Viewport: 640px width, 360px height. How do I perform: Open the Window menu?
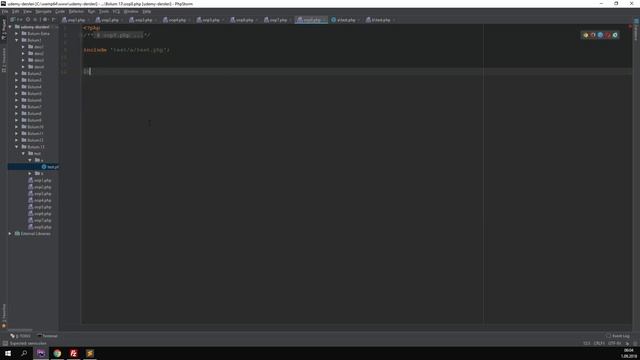[x=131, y=11]
